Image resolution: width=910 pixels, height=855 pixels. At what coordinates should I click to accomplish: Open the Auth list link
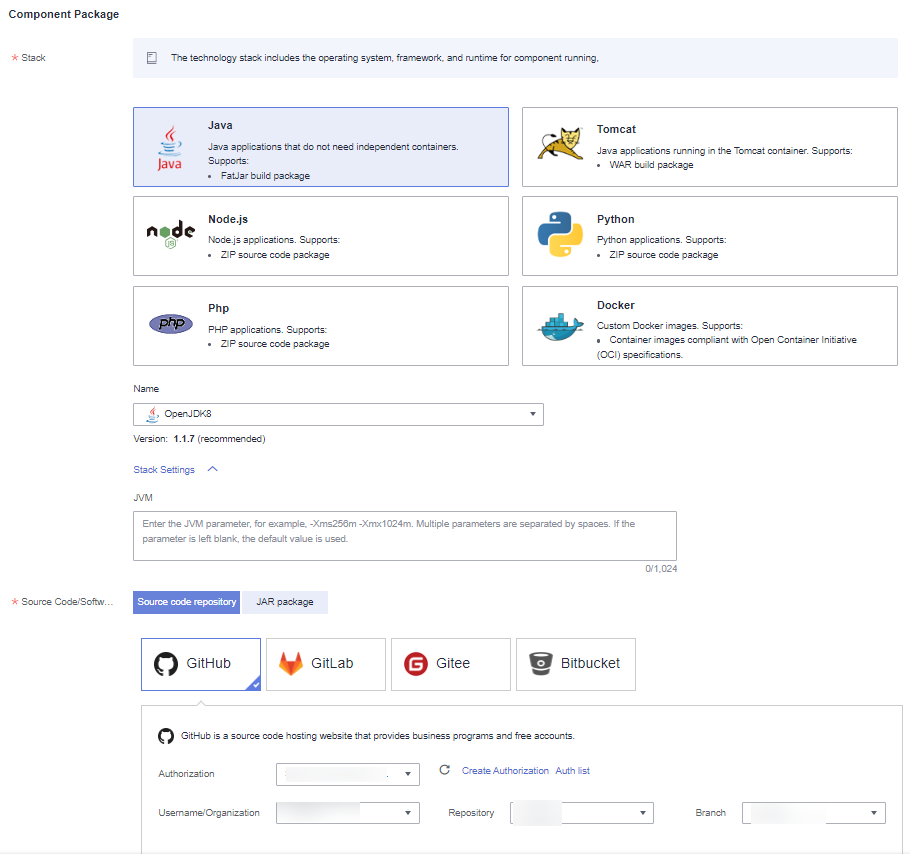click(x=572, y=771)
